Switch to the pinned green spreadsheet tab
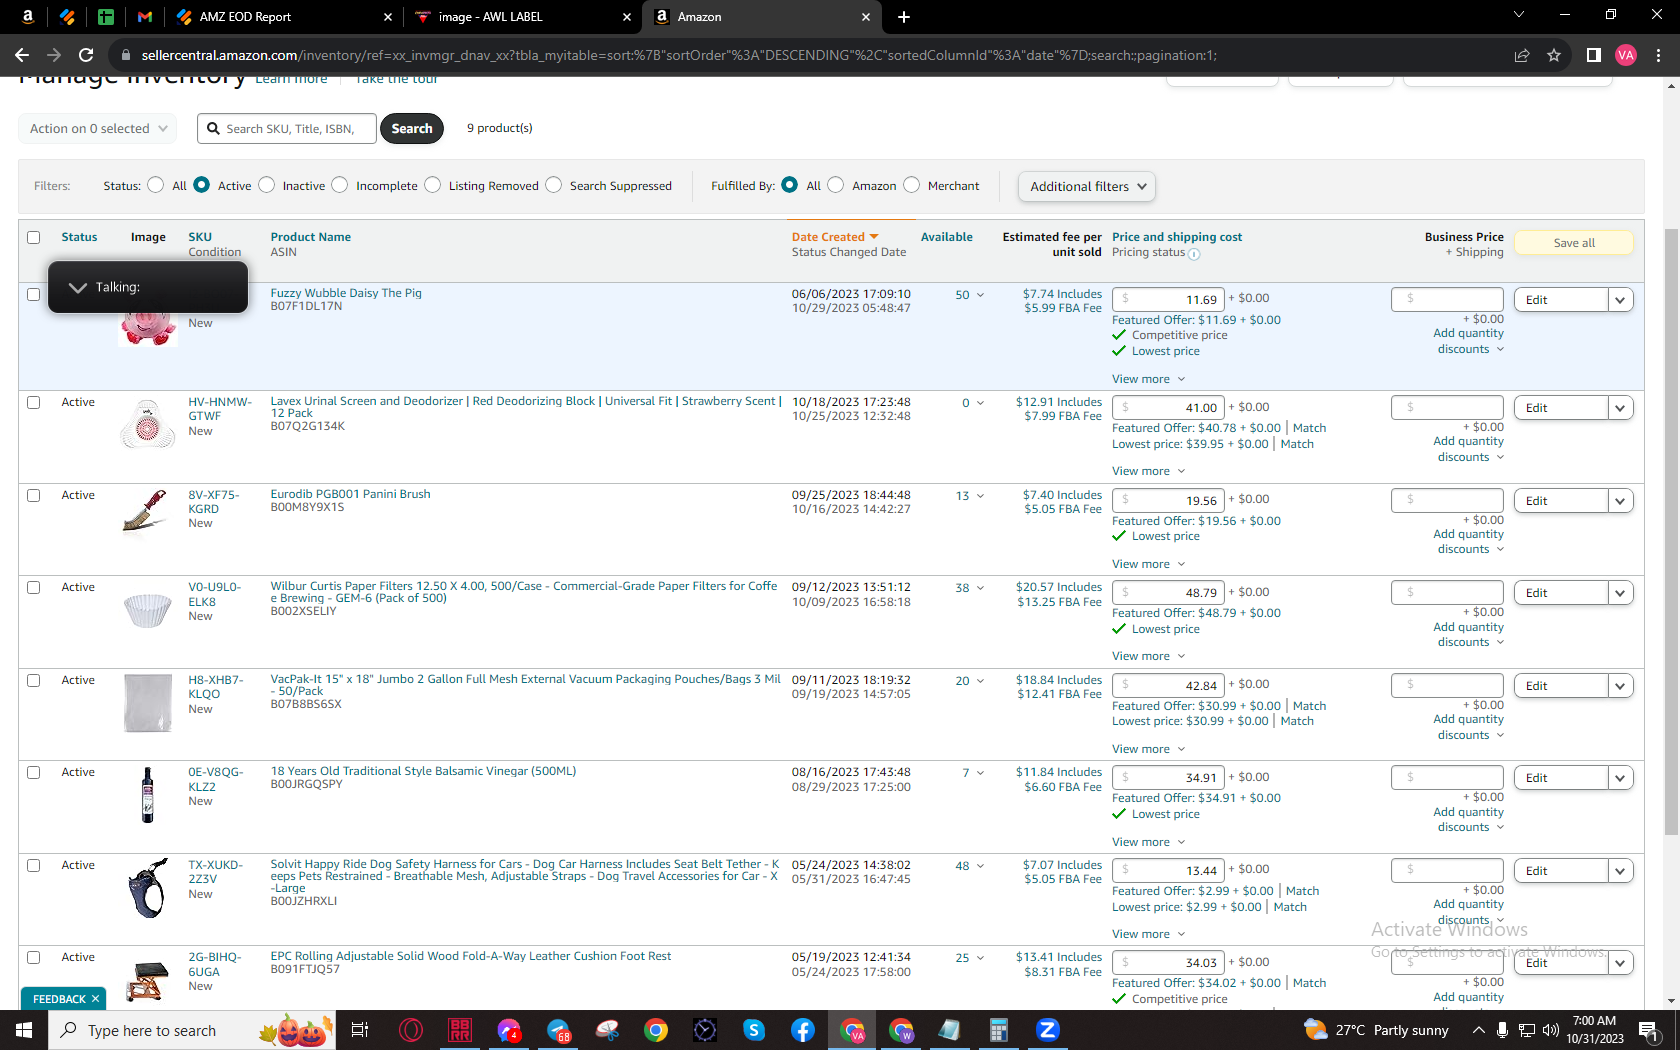 (106, 17)
